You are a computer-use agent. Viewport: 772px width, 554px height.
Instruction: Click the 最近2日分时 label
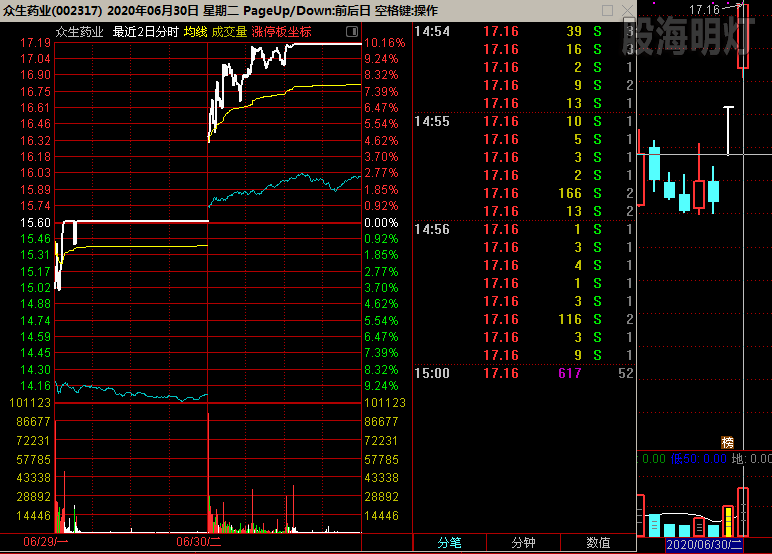click(145, 32)
